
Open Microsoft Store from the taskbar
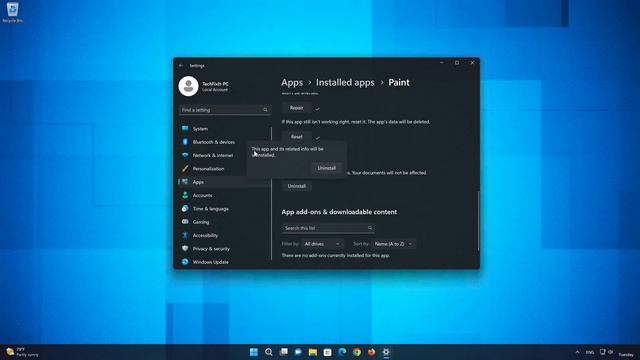tap(327, 352)
